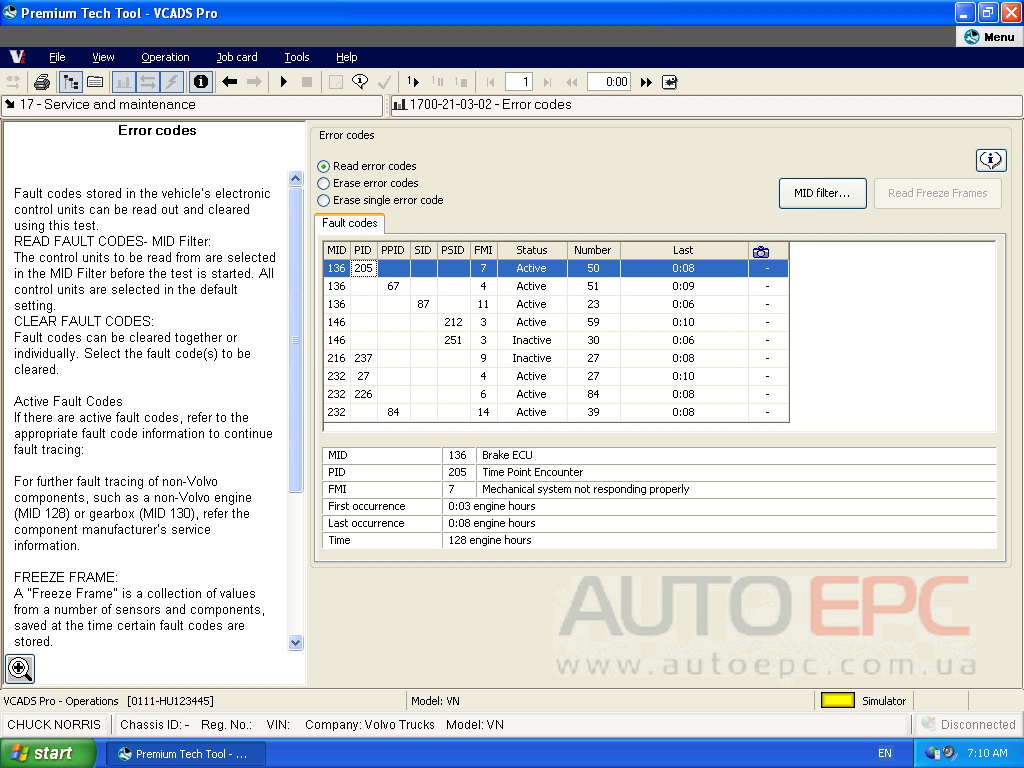Click the help text scrollbar down arrow

[295, 642]
